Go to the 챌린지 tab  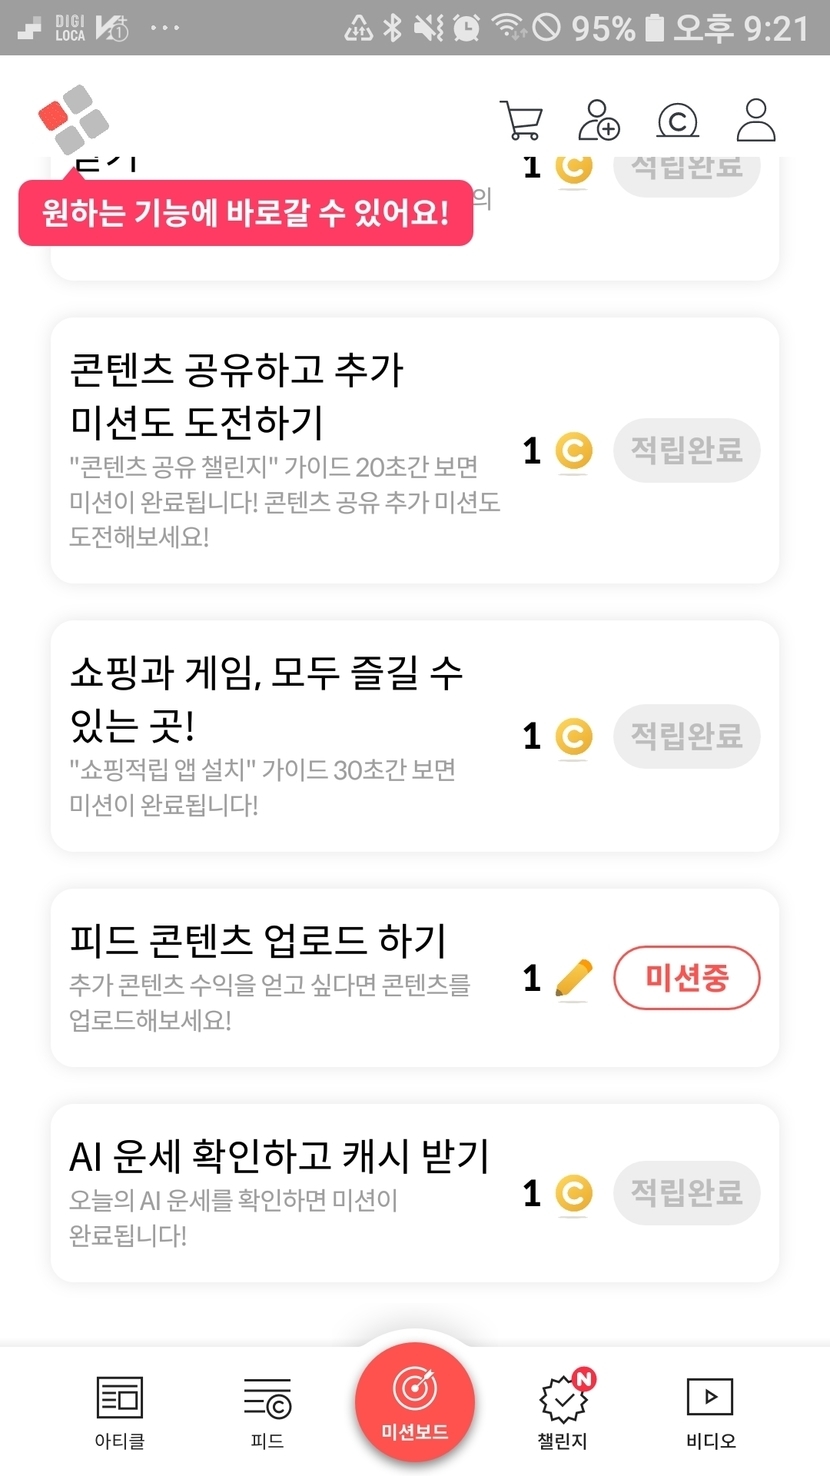coord(562,1412)
